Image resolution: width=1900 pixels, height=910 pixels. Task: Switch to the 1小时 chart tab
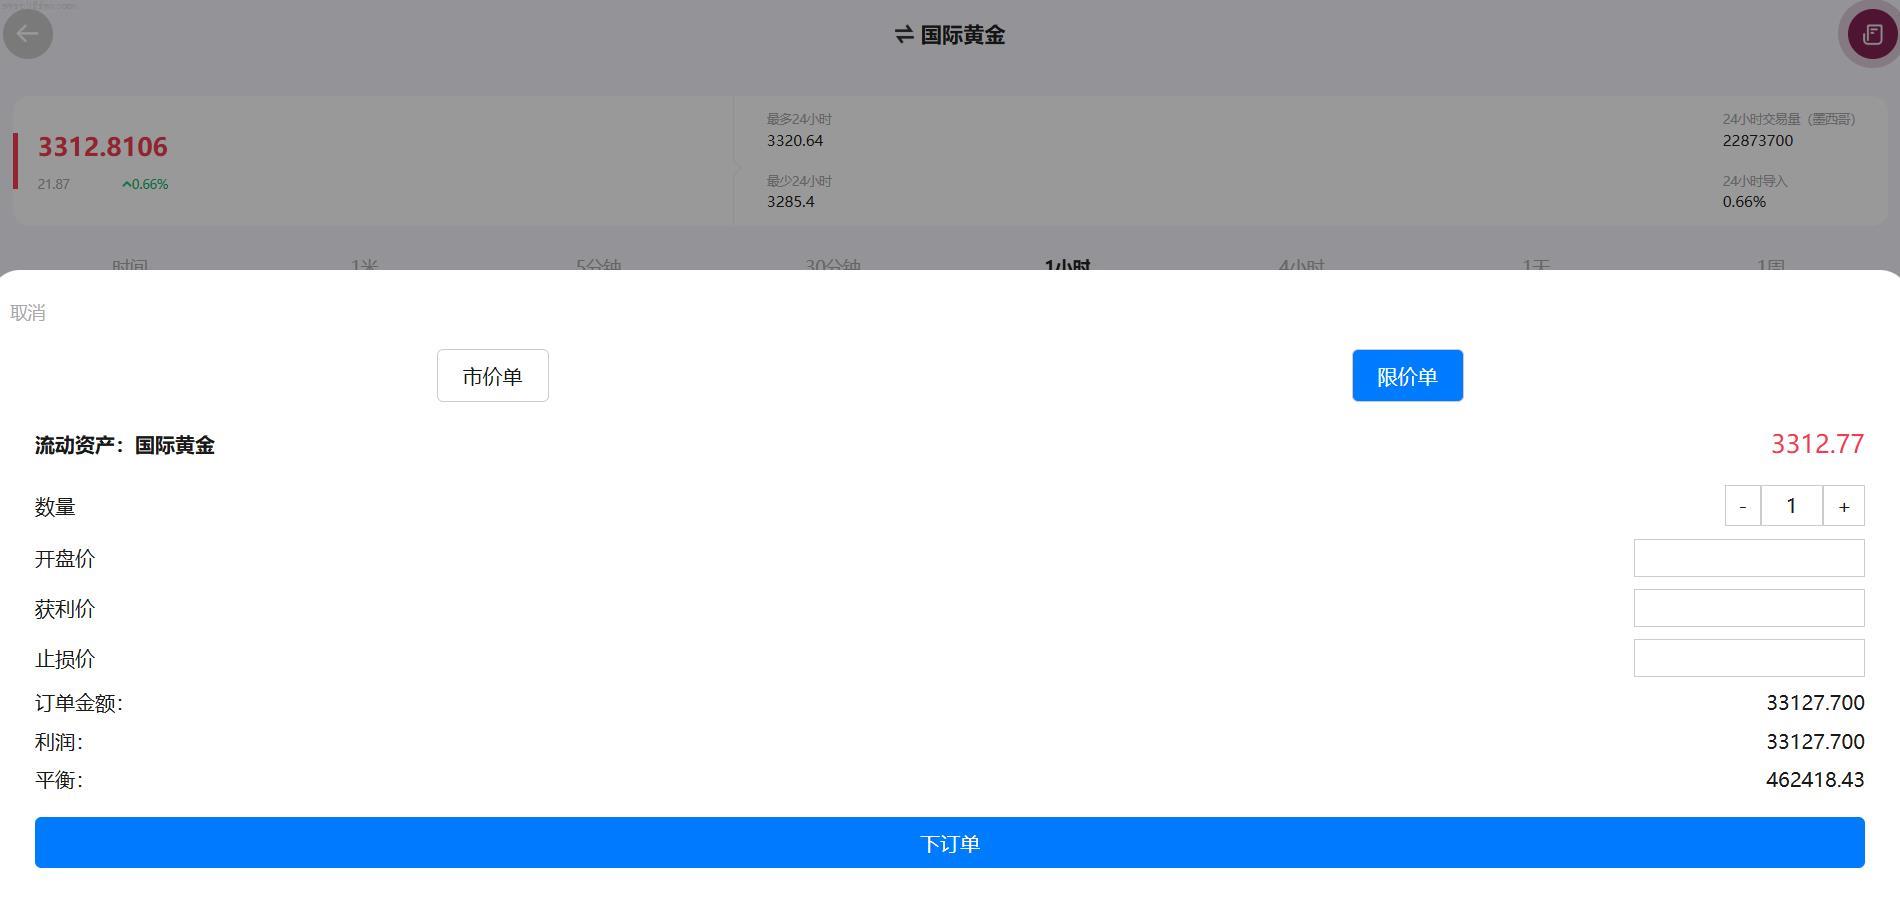pos(1067,264)
